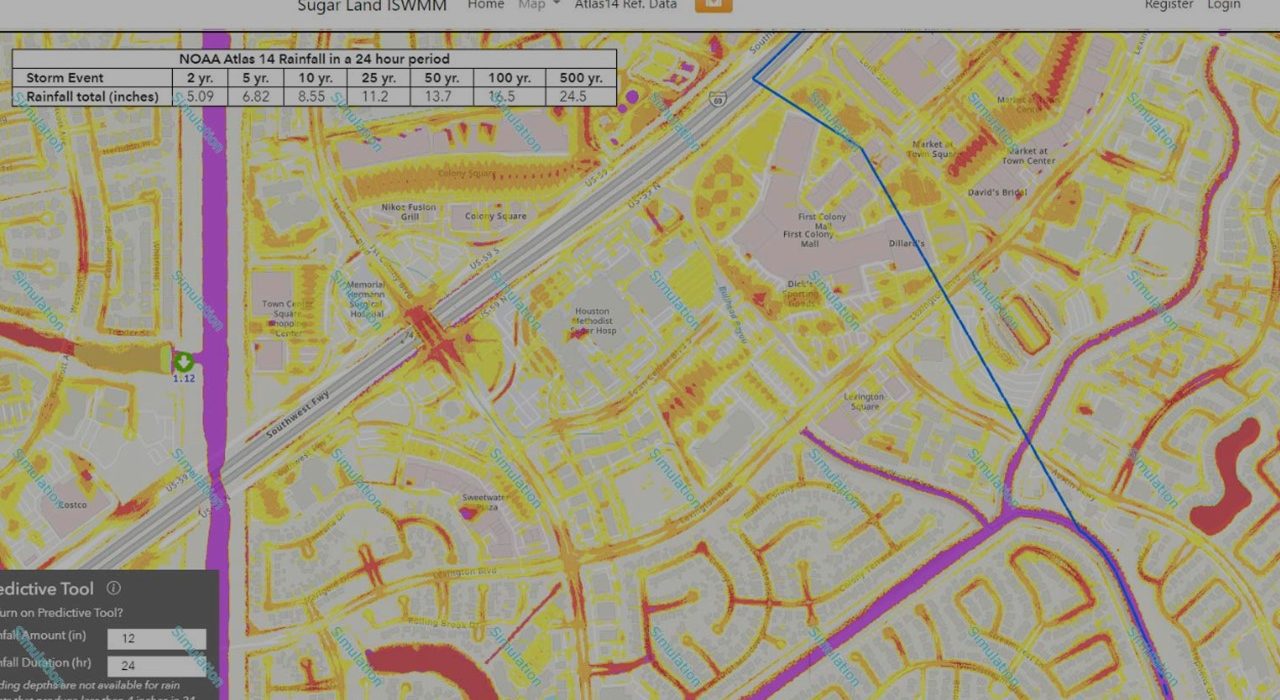
Task: Select the 100 yr. storm event header cell
Action: click(512, 77)
